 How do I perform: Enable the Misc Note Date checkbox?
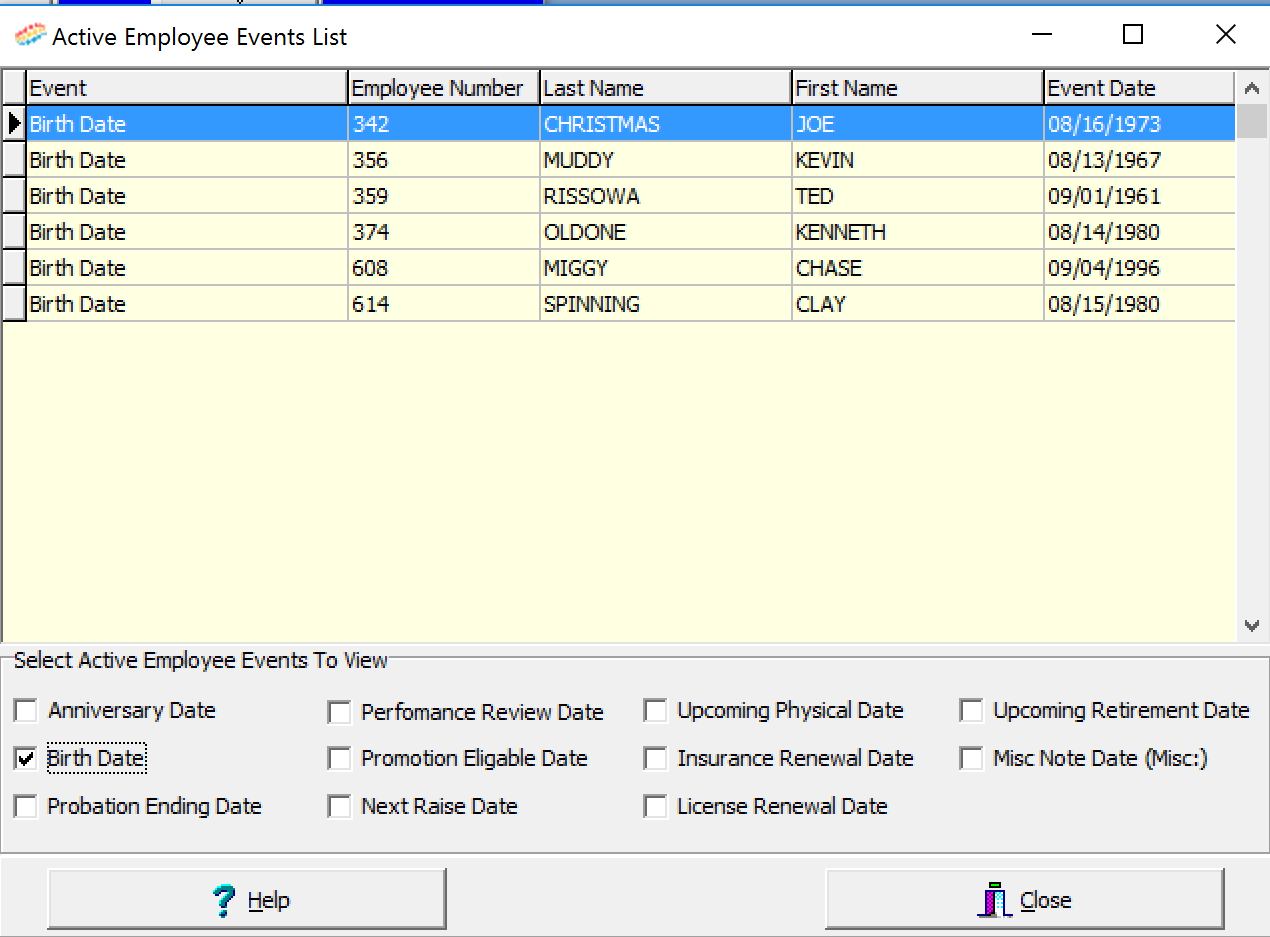tap(971, 759)
